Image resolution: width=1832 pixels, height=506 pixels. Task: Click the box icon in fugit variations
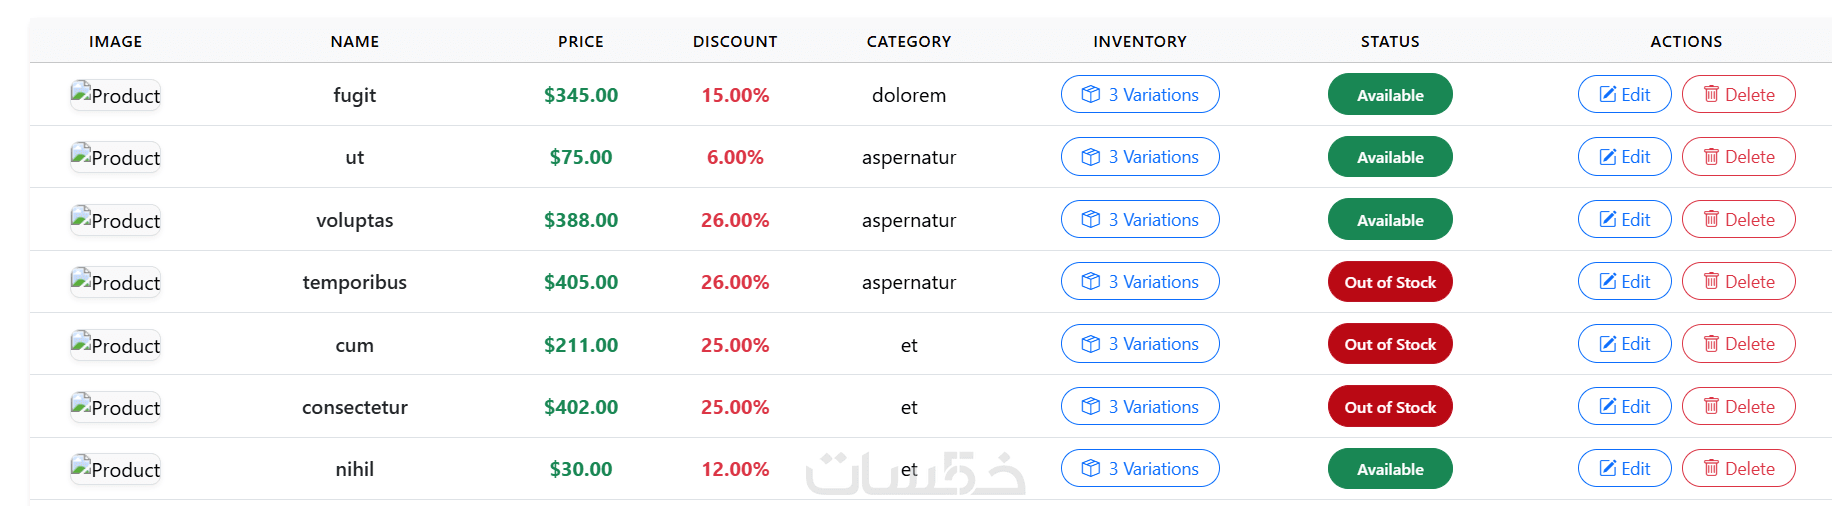click(1091, 95)
